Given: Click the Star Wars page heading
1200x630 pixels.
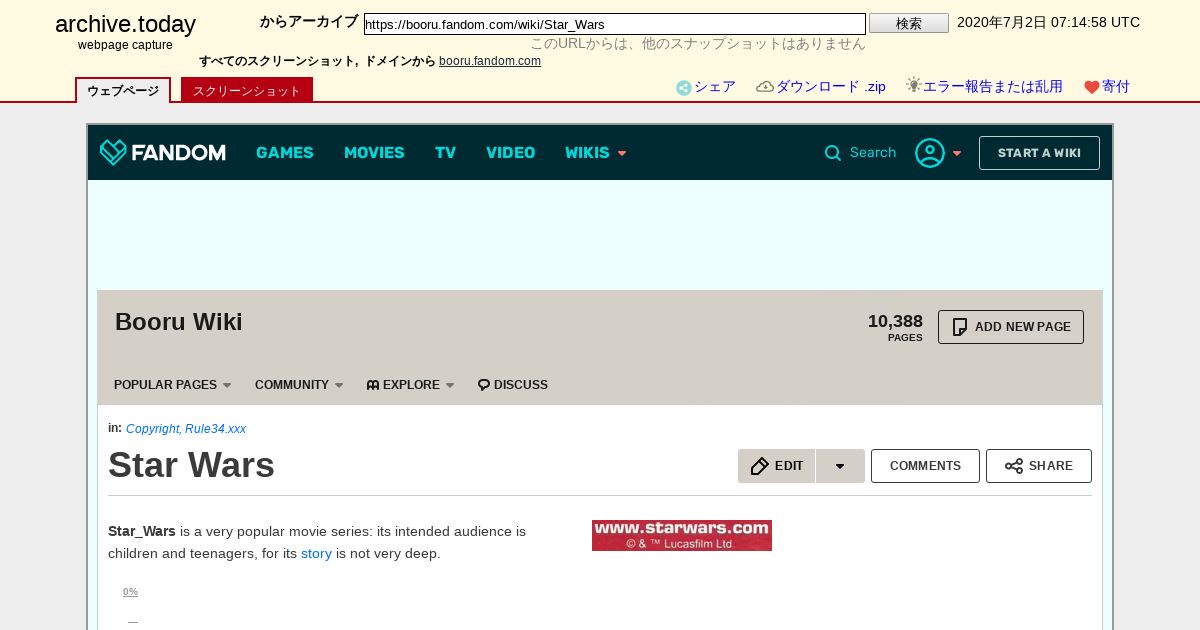Looking at the screenshot, I should [x=191, y=465].
